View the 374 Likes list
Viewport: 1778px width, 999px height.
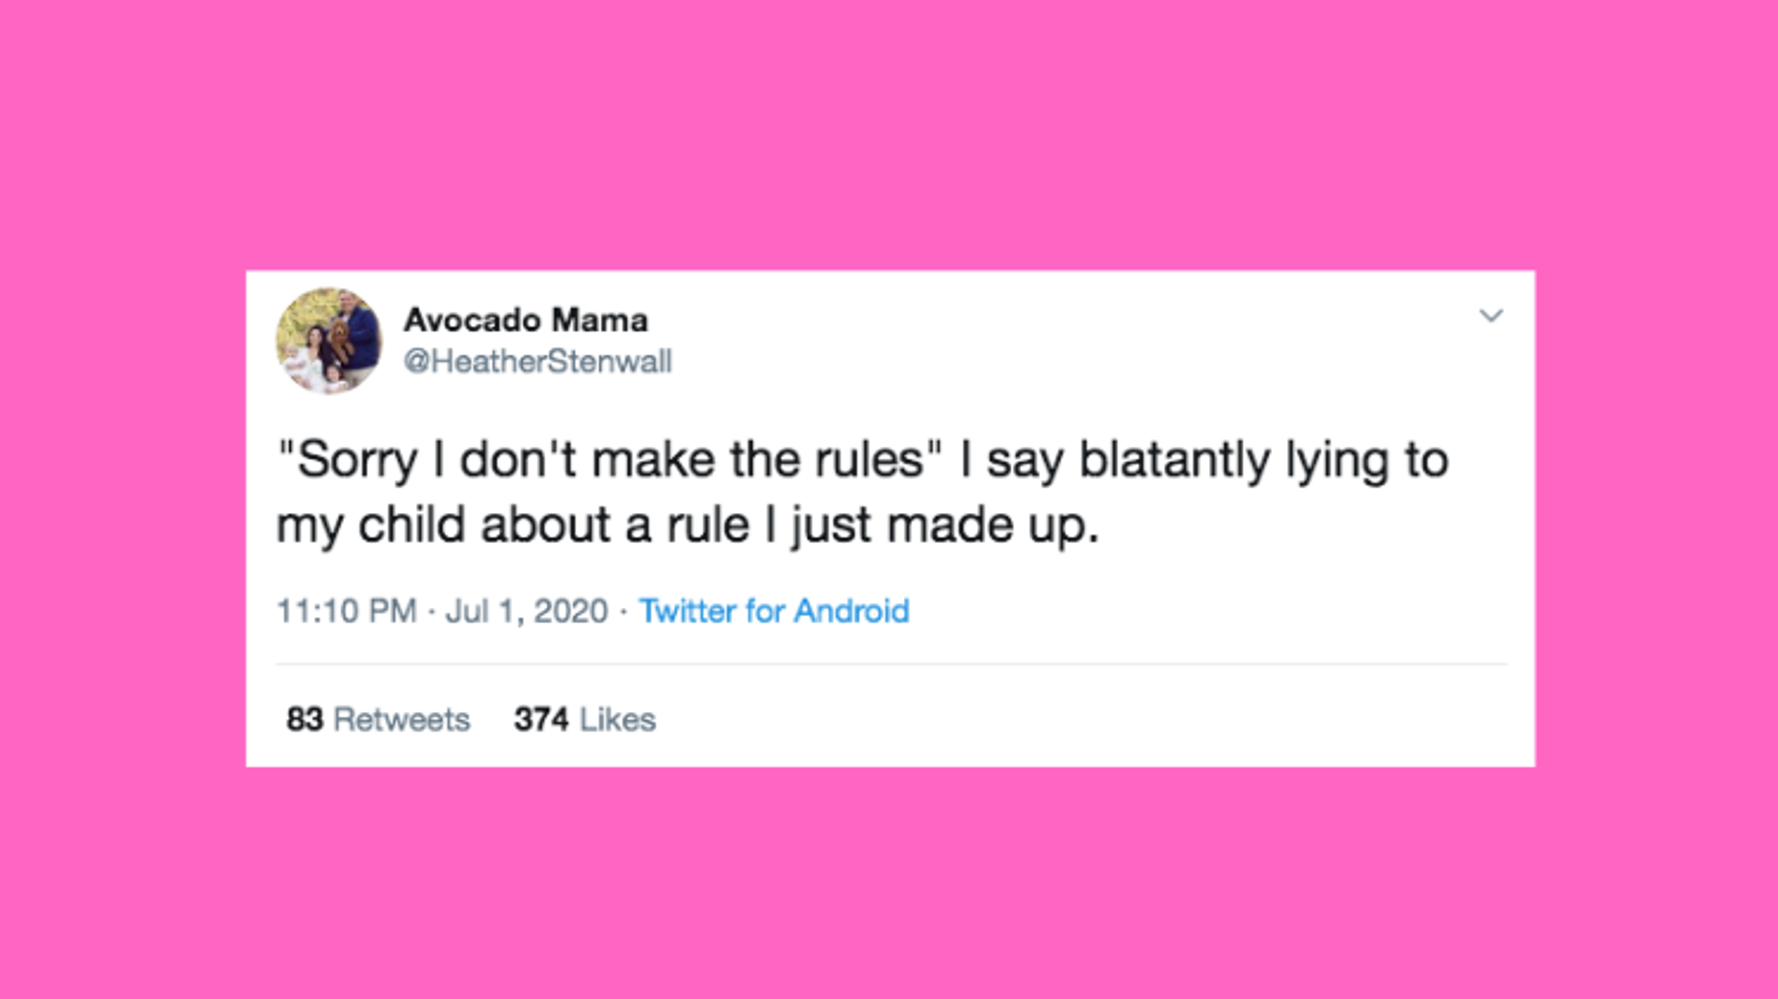tap(585, 719)
